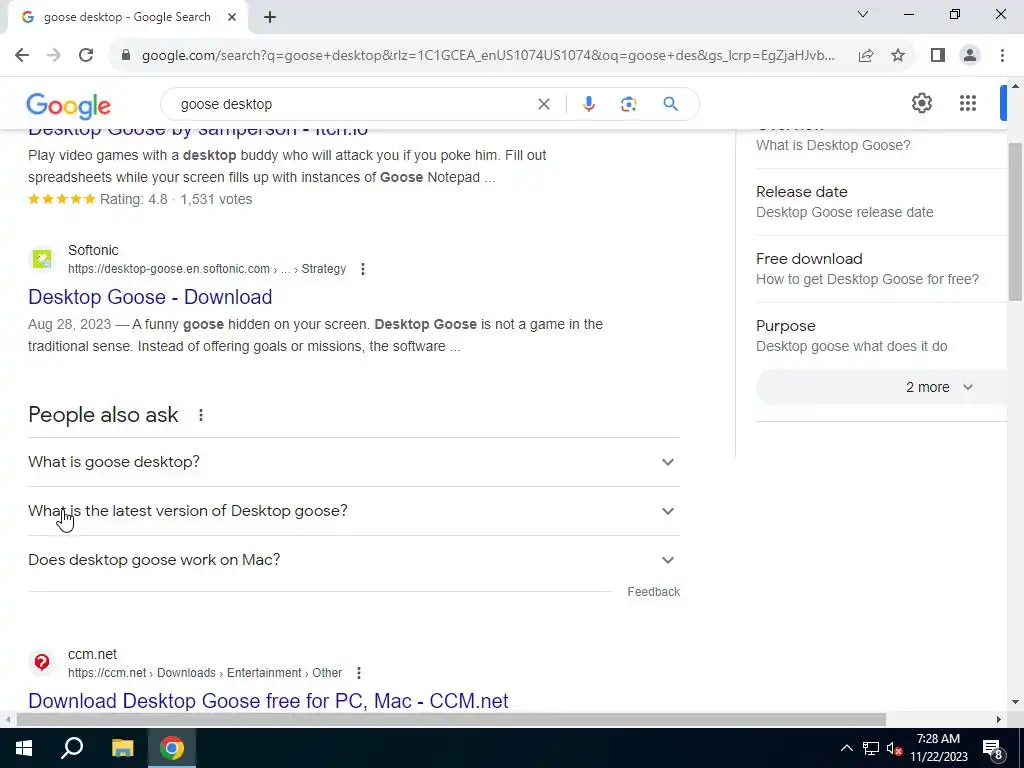Click the Chrome taskbar icon

point(172,748)
